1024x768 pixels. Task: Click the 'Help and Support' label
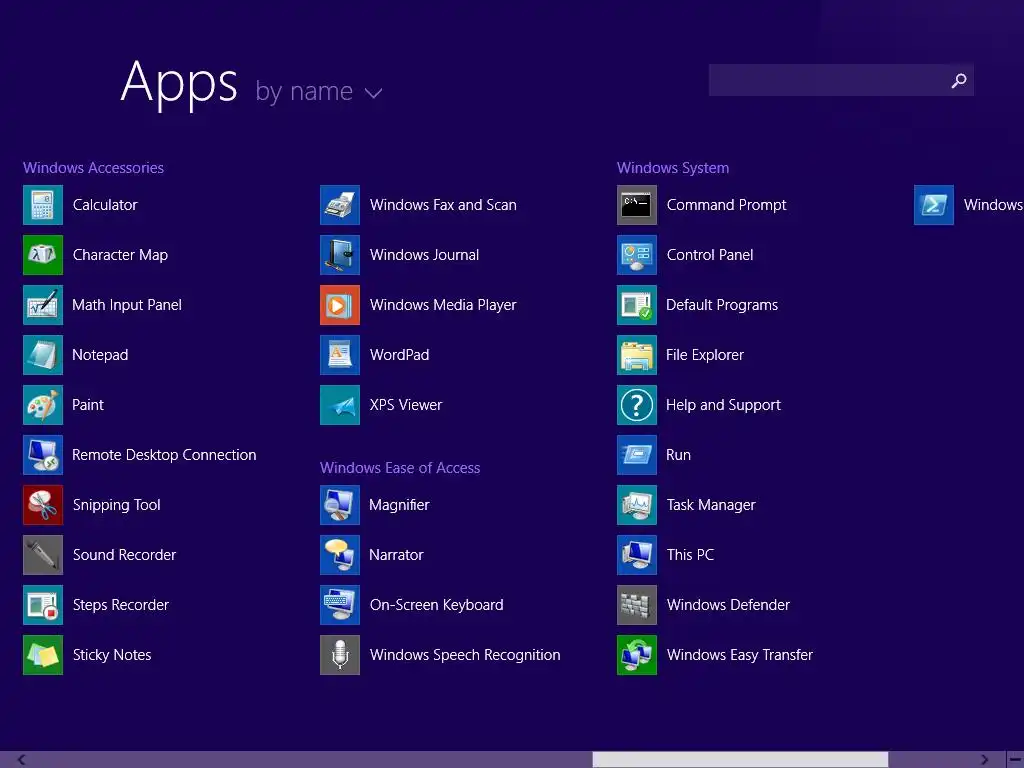[723, 405]
